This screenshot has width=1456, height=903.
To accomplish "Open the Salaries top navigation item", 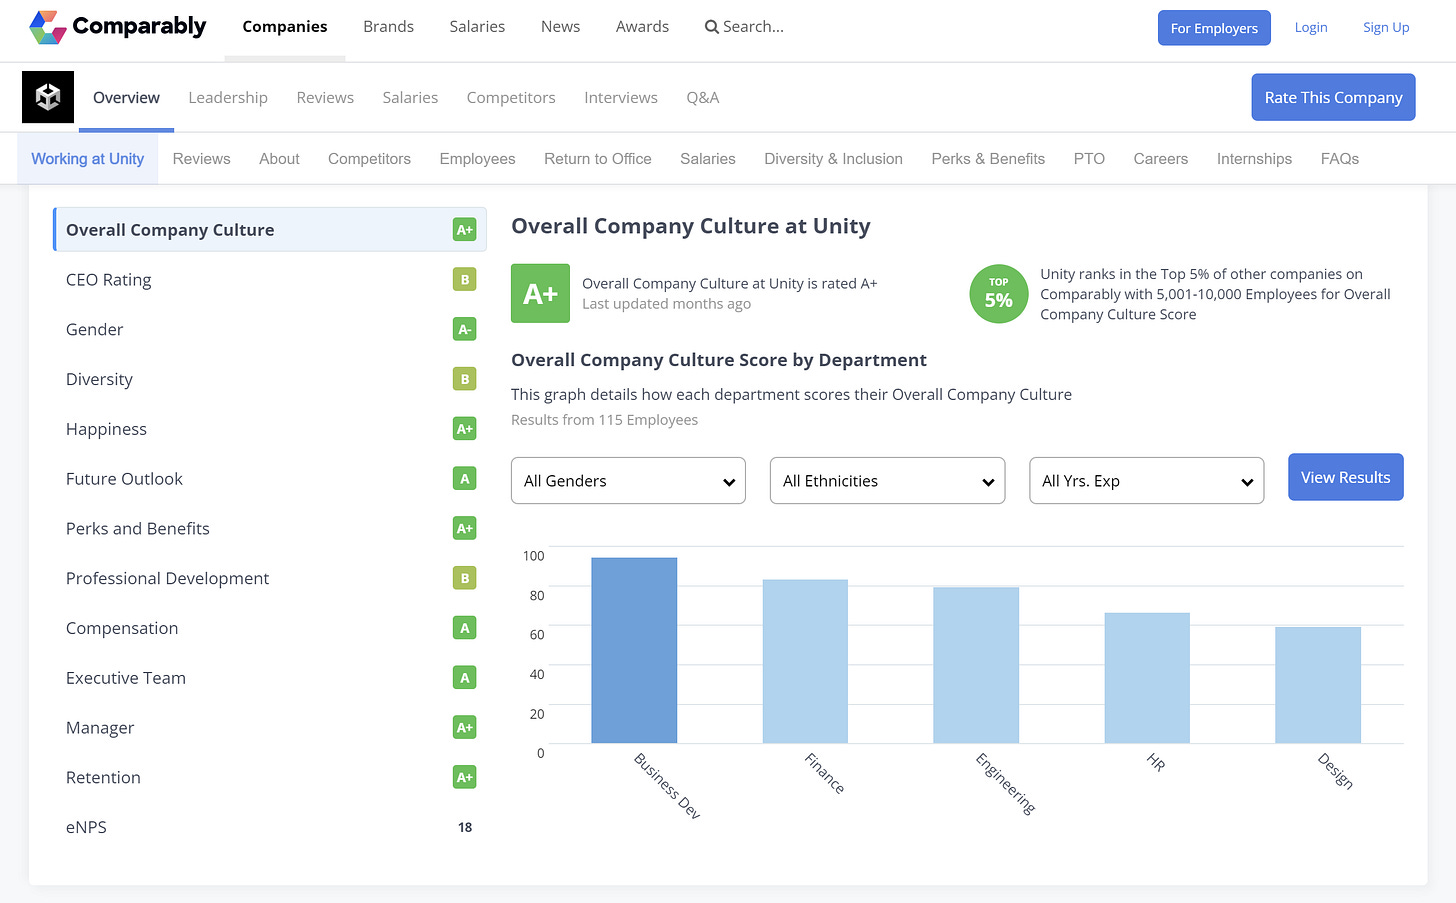I will [x=477, y=27].
